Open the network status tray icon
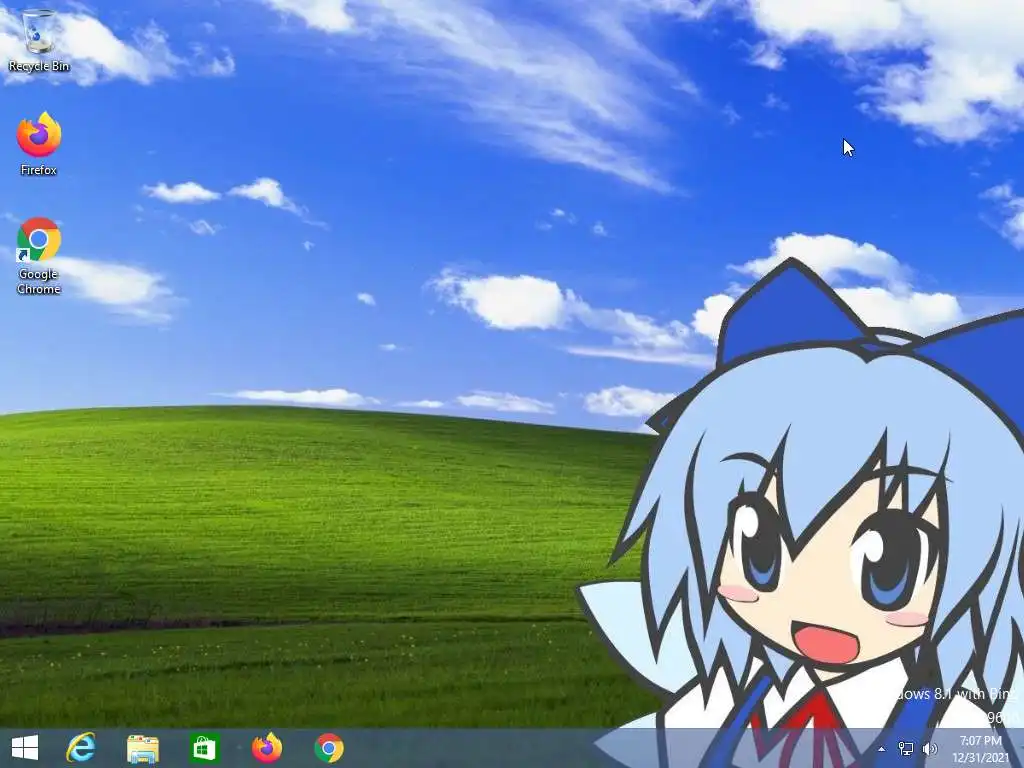1024x768 pixels. [x=906, y=749]
